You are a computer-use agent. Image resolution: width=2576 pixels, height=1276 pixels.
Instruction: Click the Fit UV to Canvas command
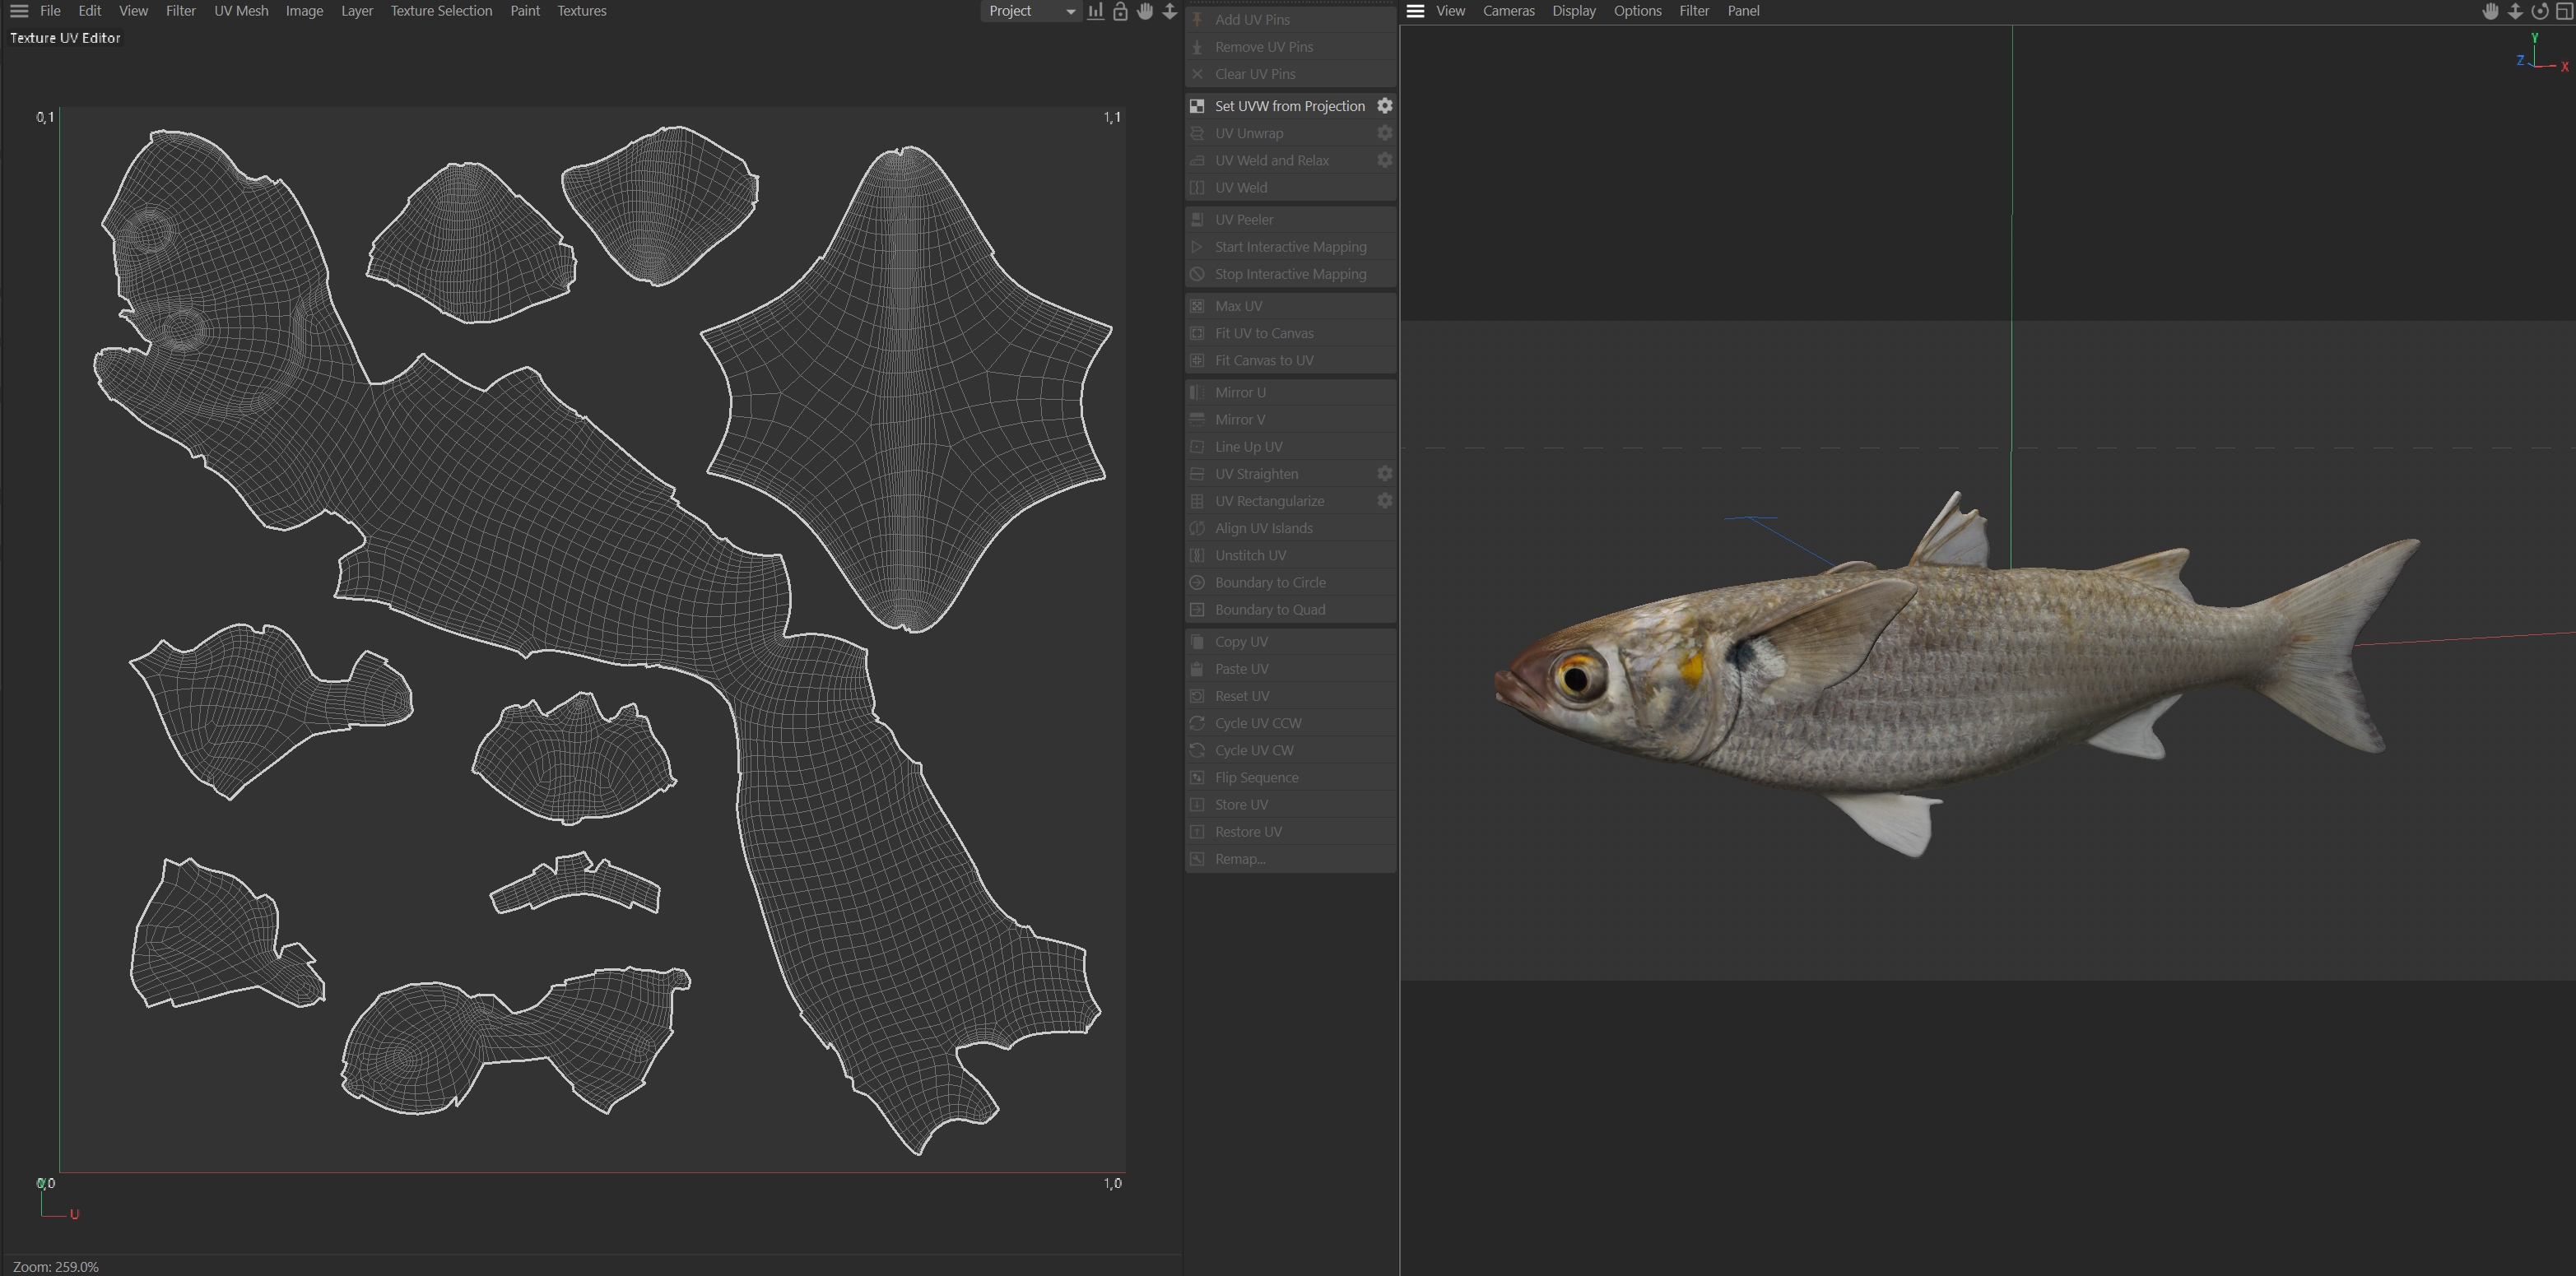coord(1264,333)
